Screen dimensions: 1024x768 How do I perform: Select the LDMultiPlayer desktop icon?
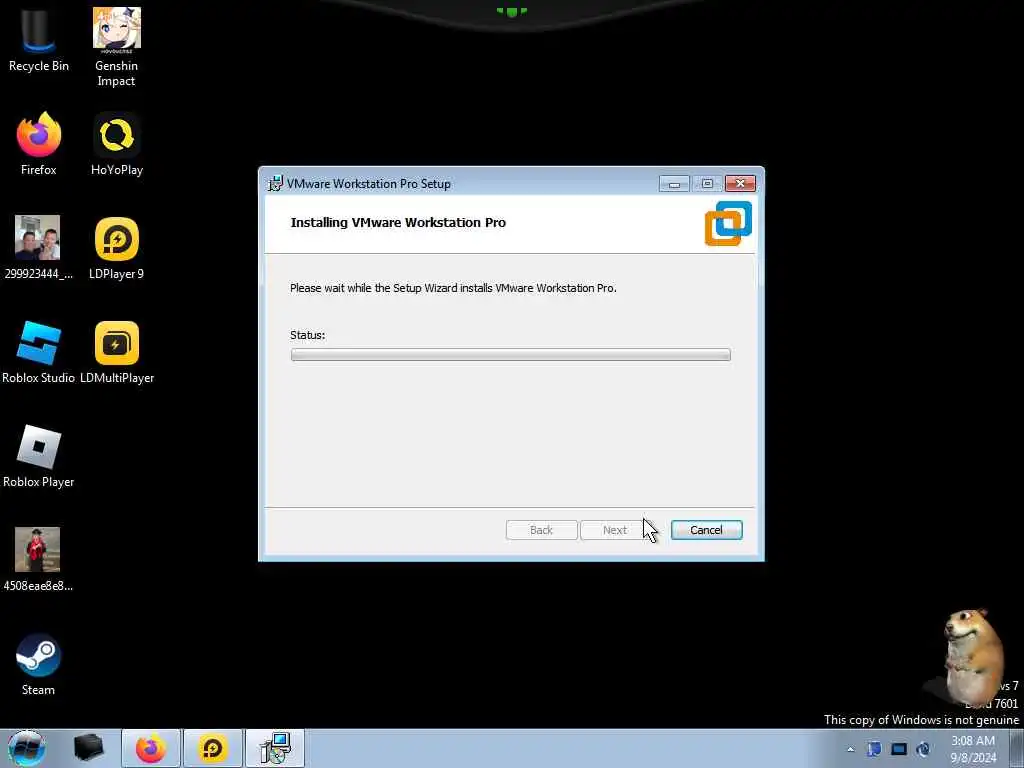[117, 352]
